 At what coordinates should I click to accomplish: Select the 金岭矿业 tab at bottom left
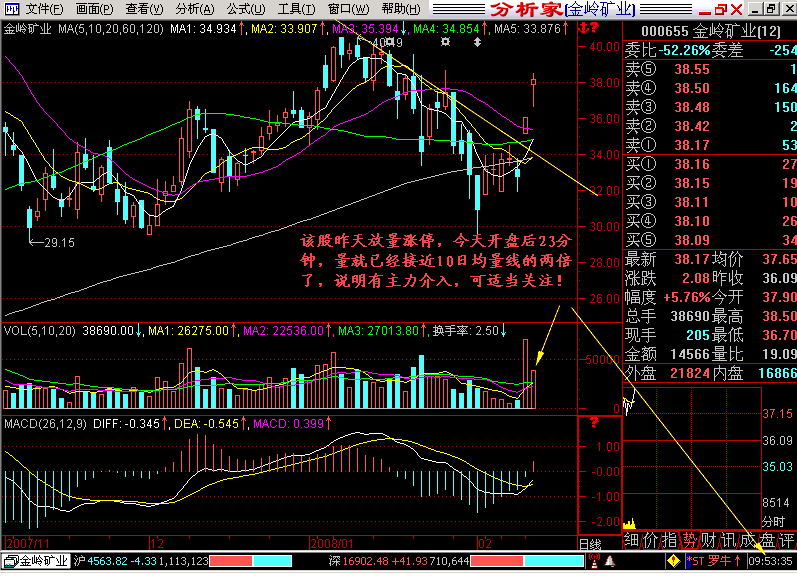coord(36,561)
